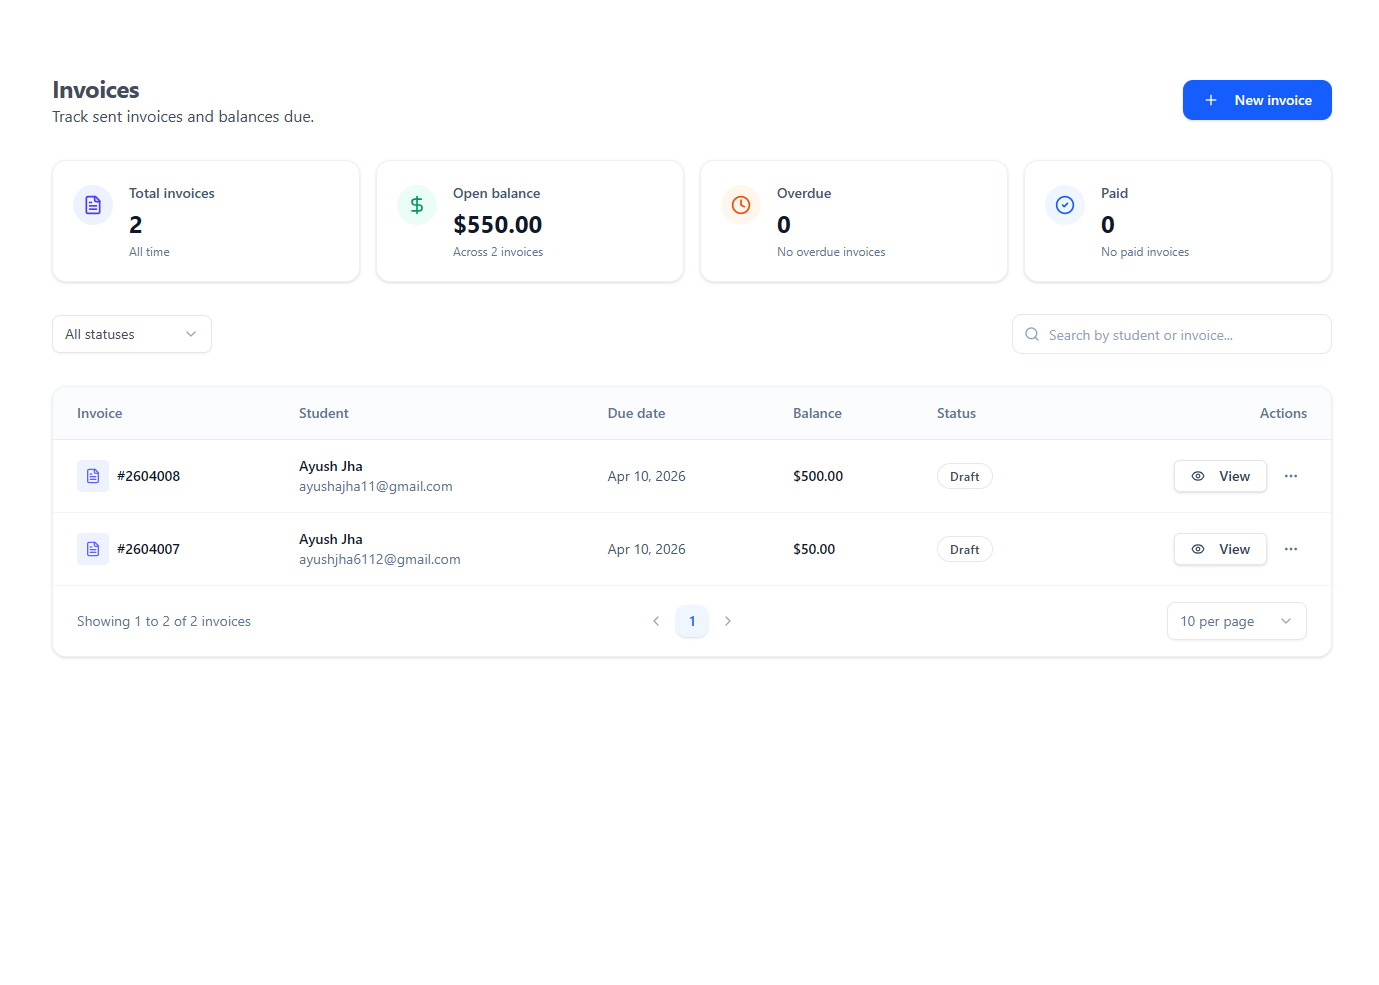This screenshot has width=1379, height=985.
Task: Select page 1 in pagination
Action: coord(692,621)
